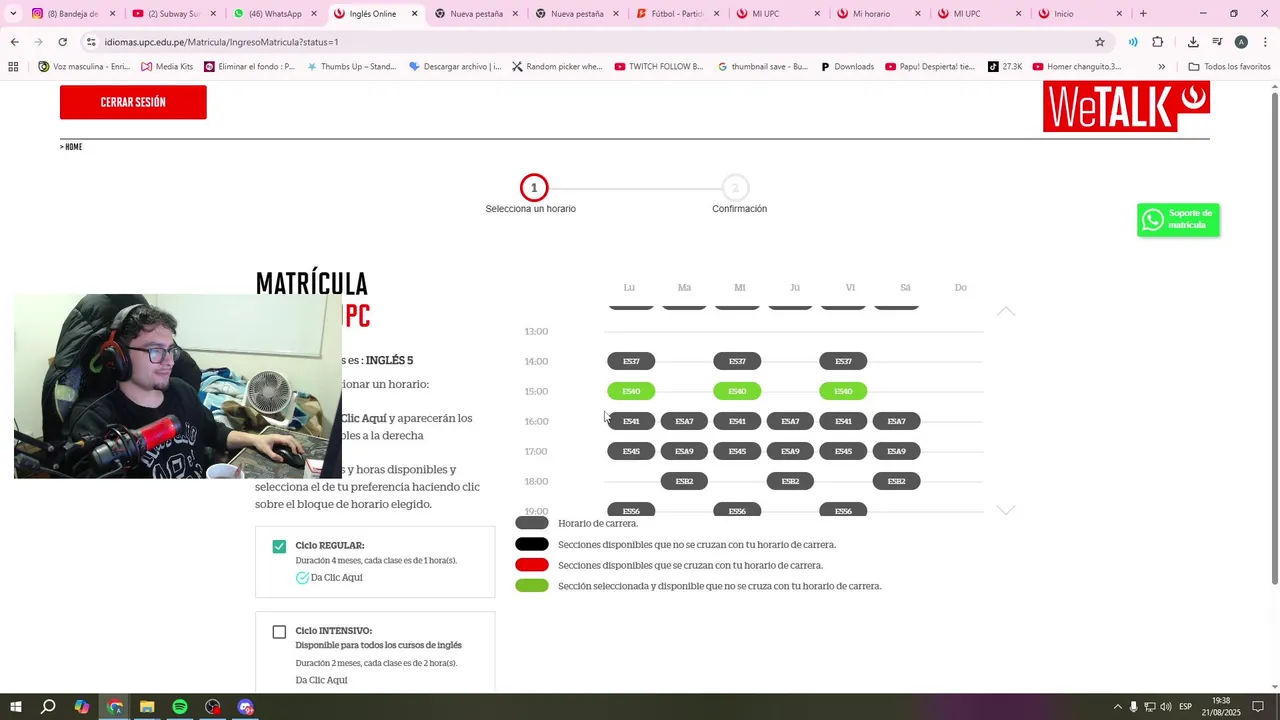Click green ES40 block on Friday

[843, 391]
